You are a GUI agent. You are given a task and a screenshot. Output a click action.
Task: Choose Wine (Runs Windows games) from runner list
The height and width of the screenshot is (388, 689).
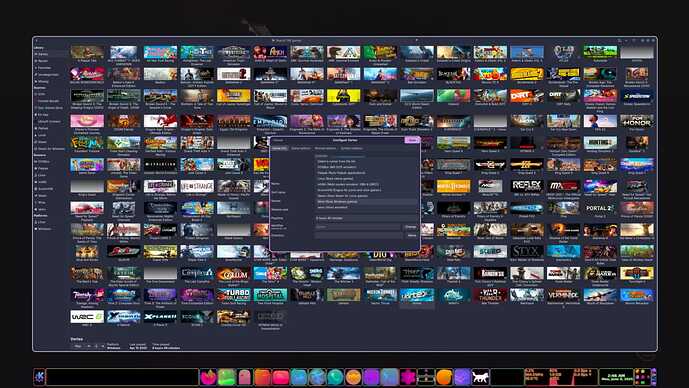tap(337, 202)
